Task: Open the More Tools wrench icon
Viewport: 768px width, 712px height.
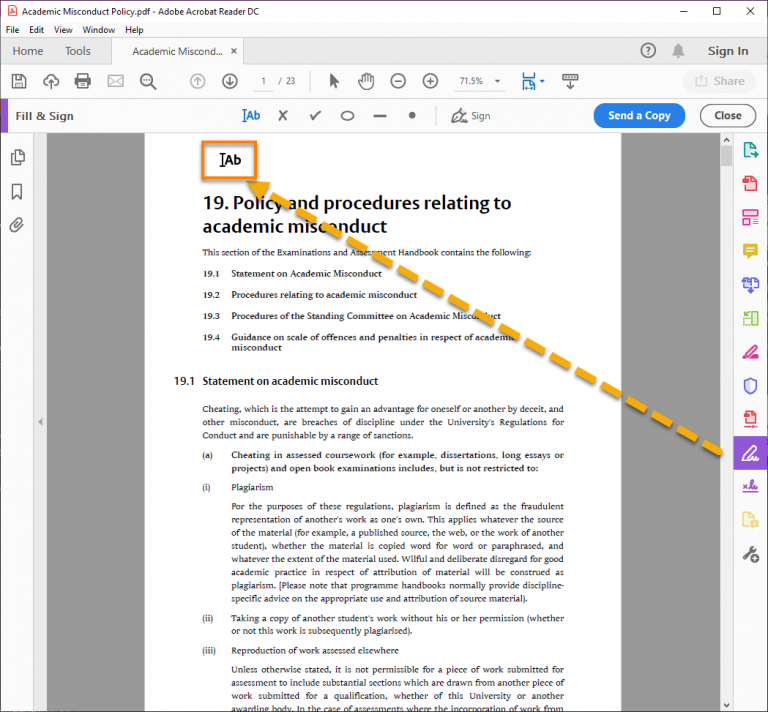Action: pos(750,554)
